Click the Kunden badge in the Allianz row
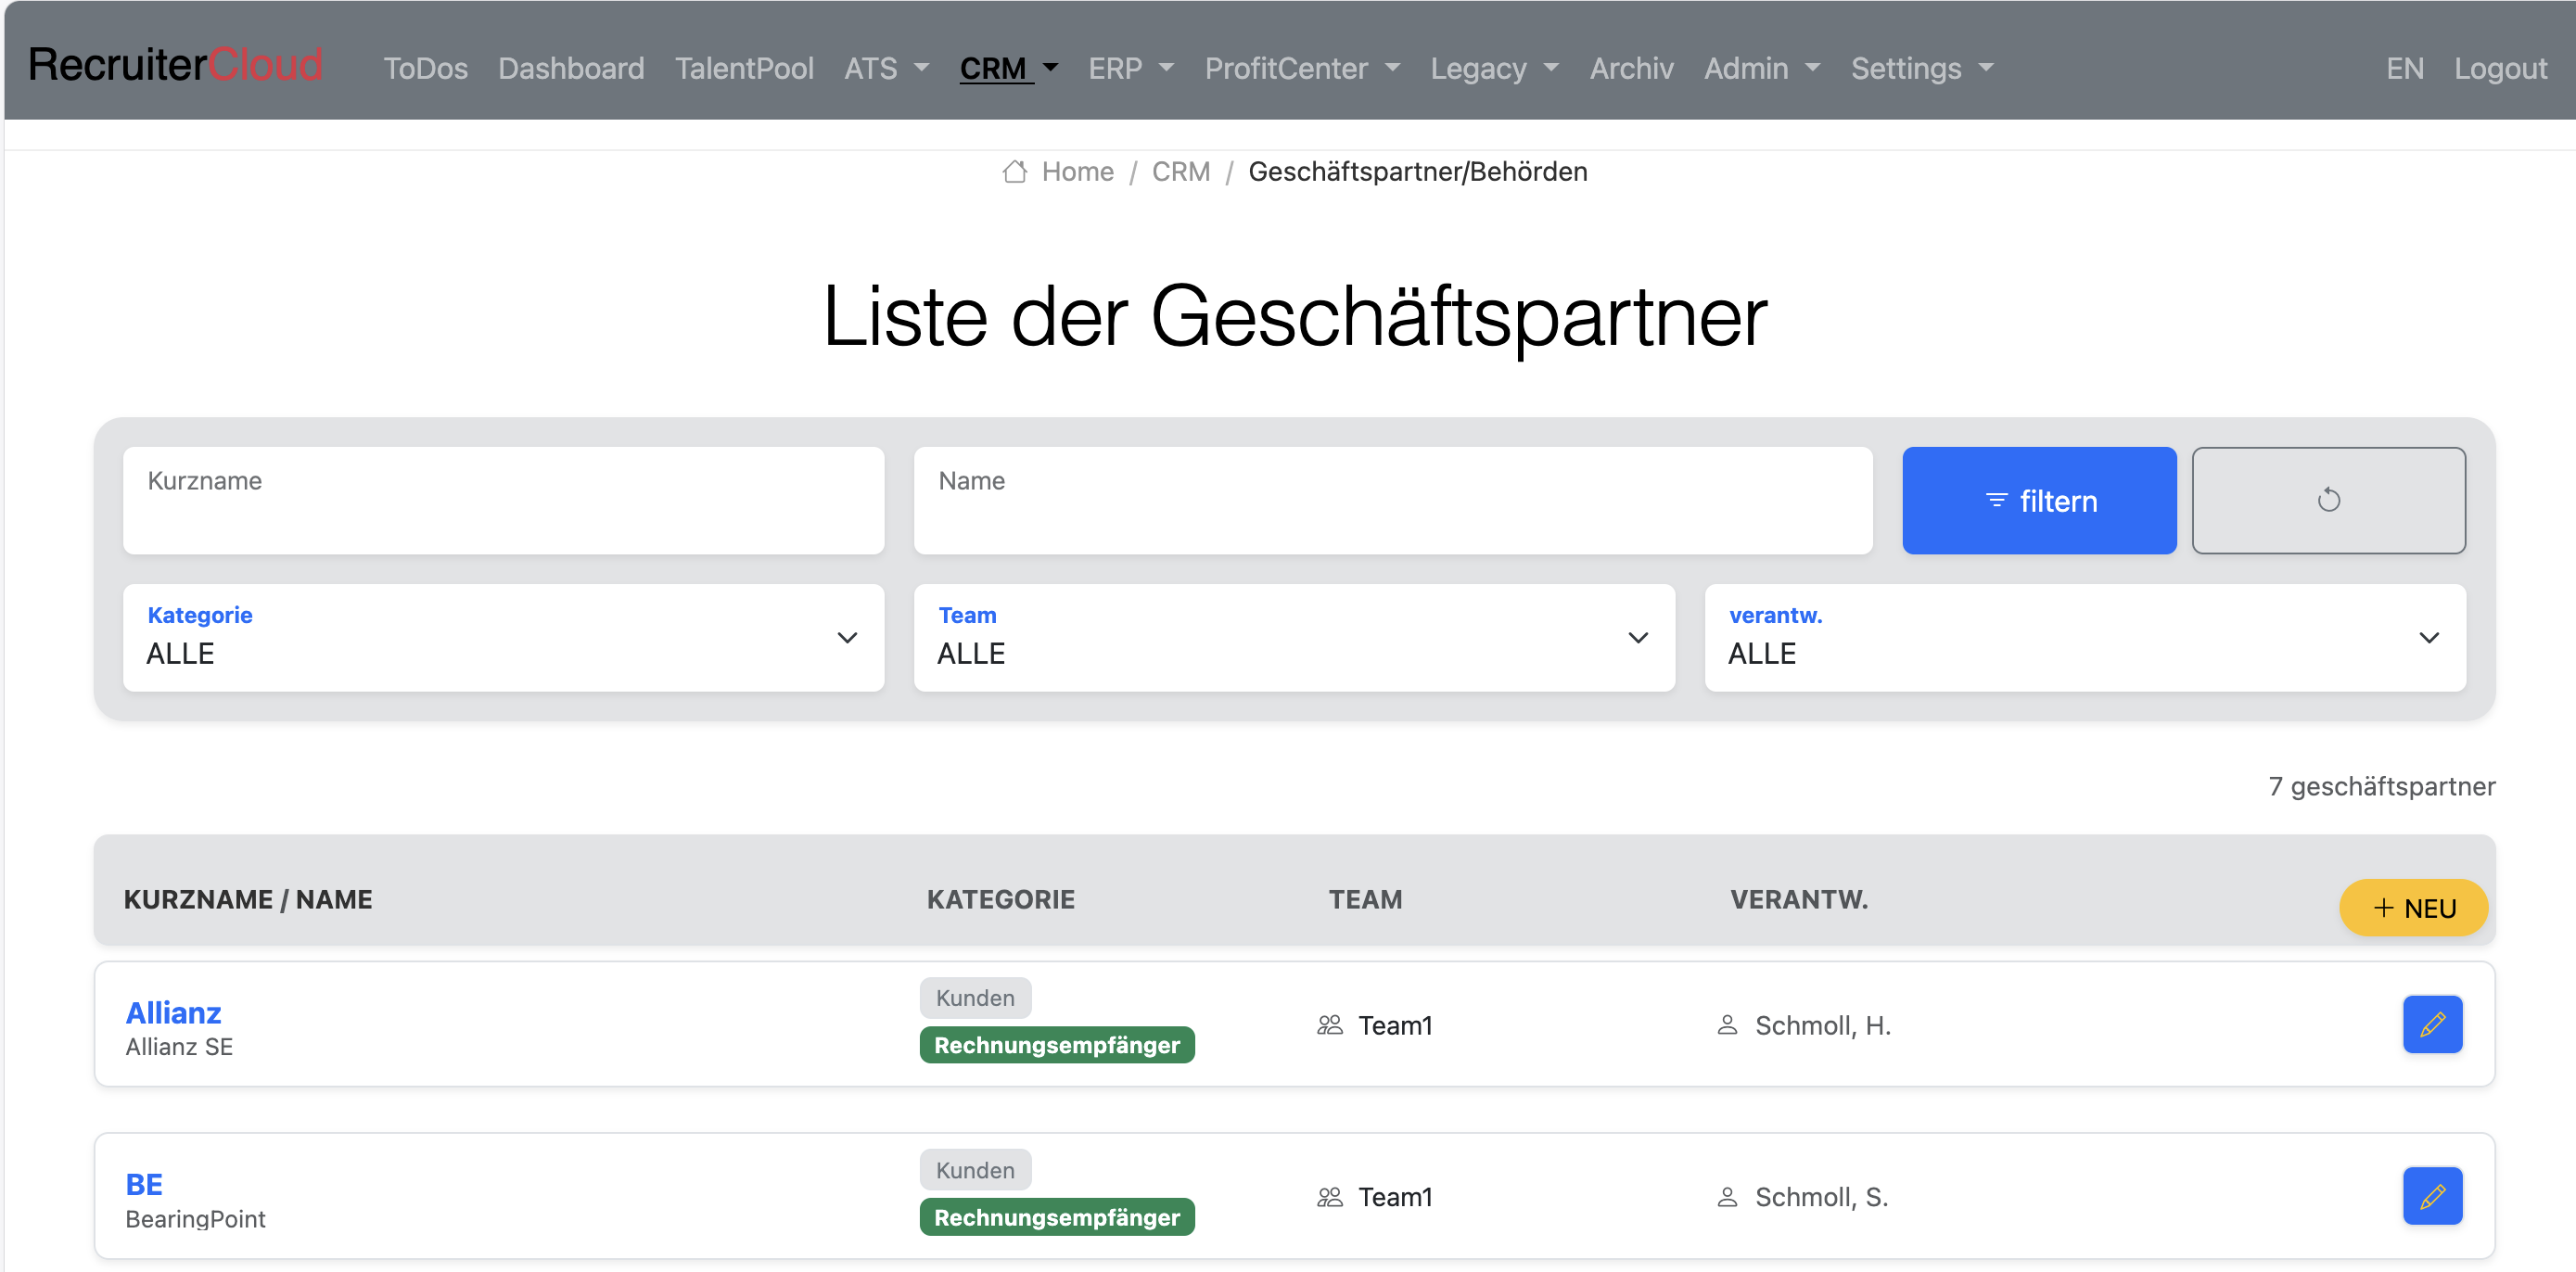Screen dimensions: 2576x1272 tap(975, 997)
